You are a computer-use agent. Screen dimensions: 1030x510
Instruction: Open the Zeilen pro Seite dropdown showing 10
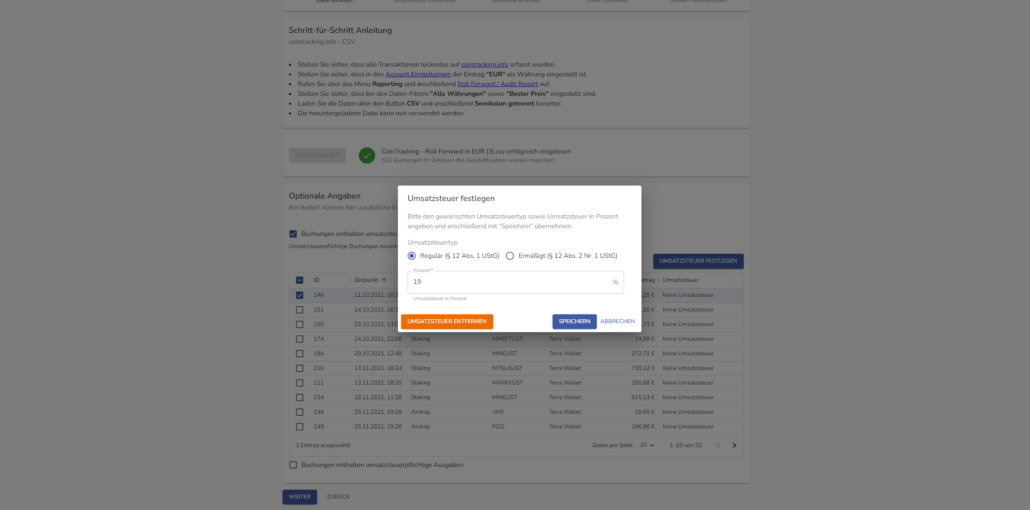coord(648,445)
